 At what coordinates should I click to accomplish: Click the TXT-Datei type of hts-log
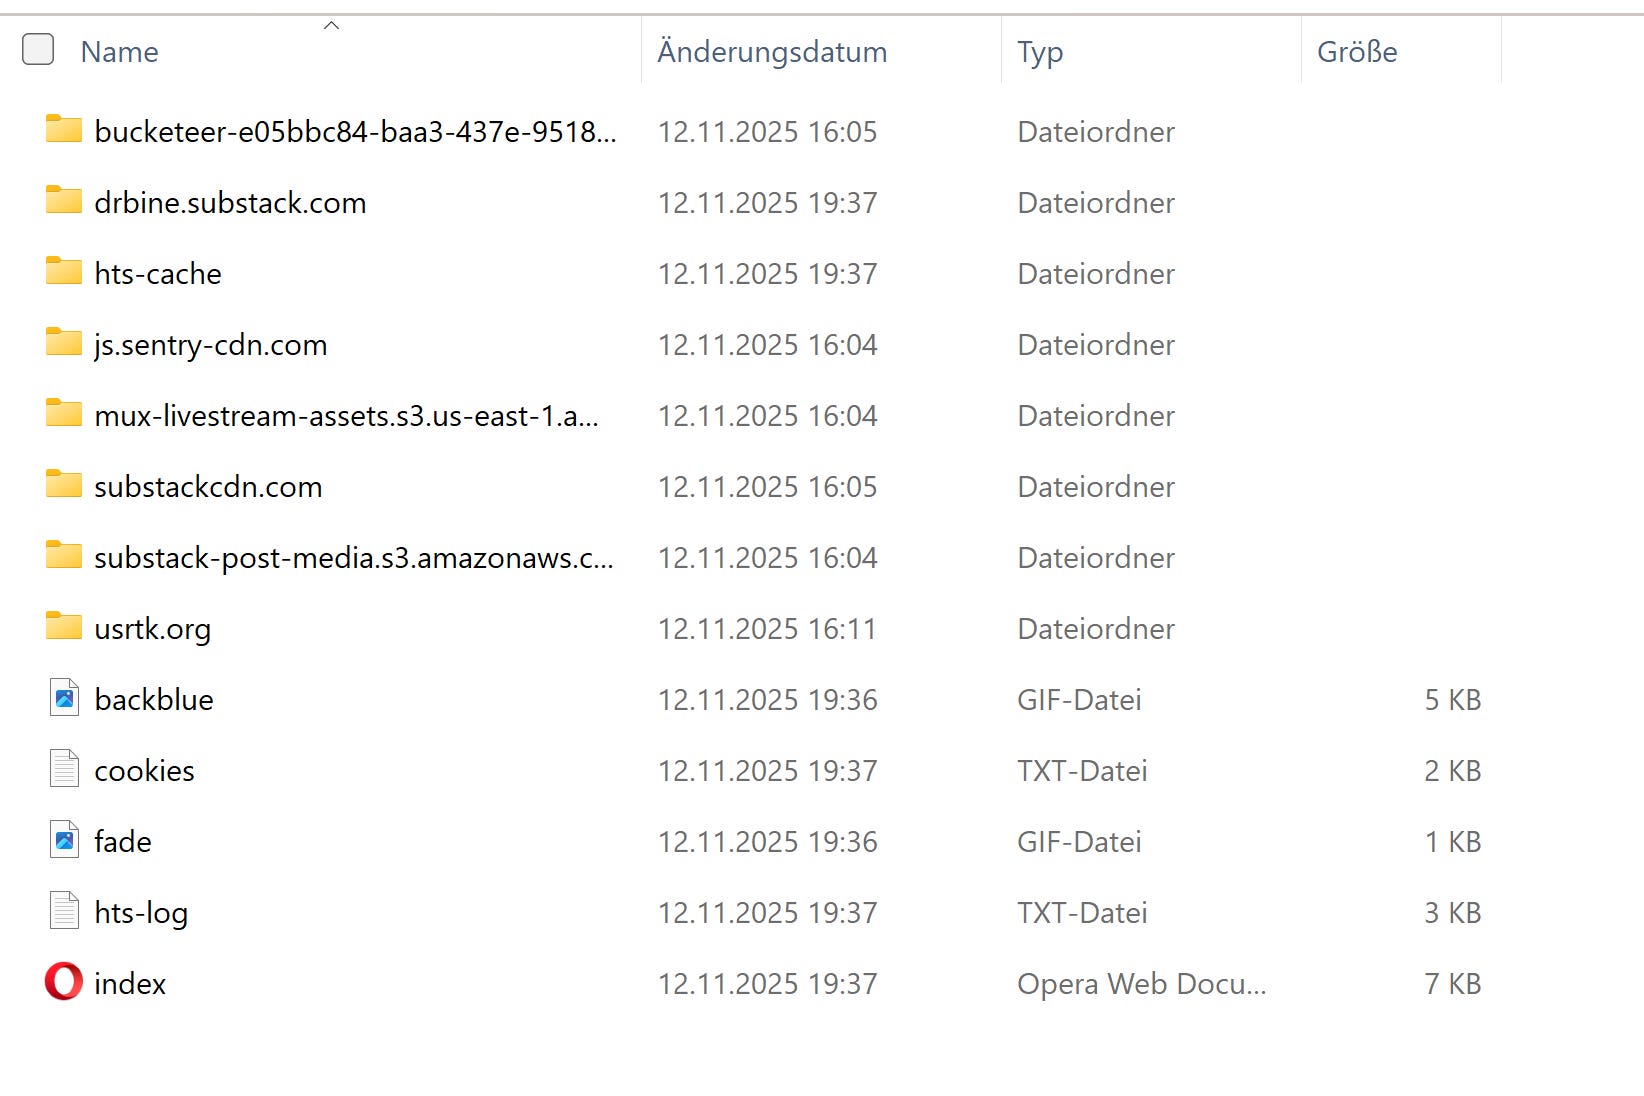point(1082,913)
